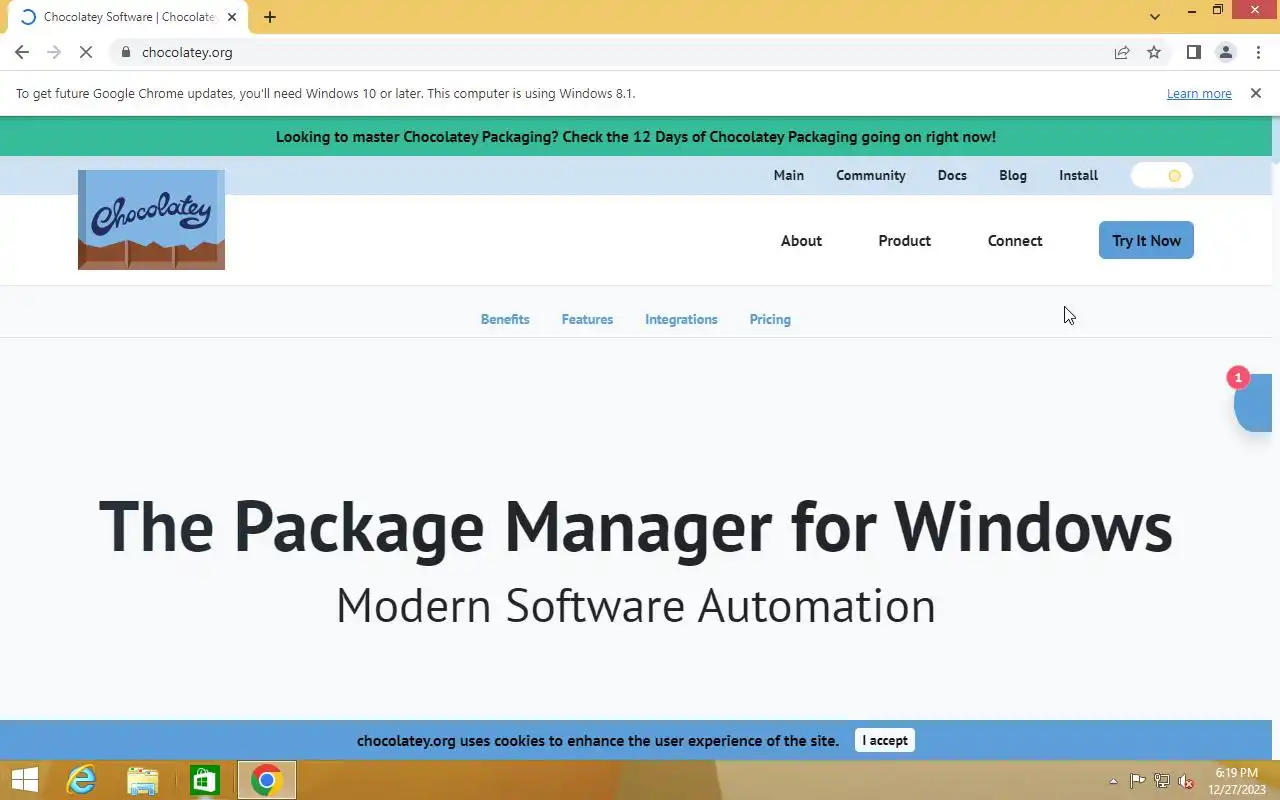Go back with browser back arrow
The width and height of the screenshot is (1280, 800).
pyautogui.click(x=22, y=52)
